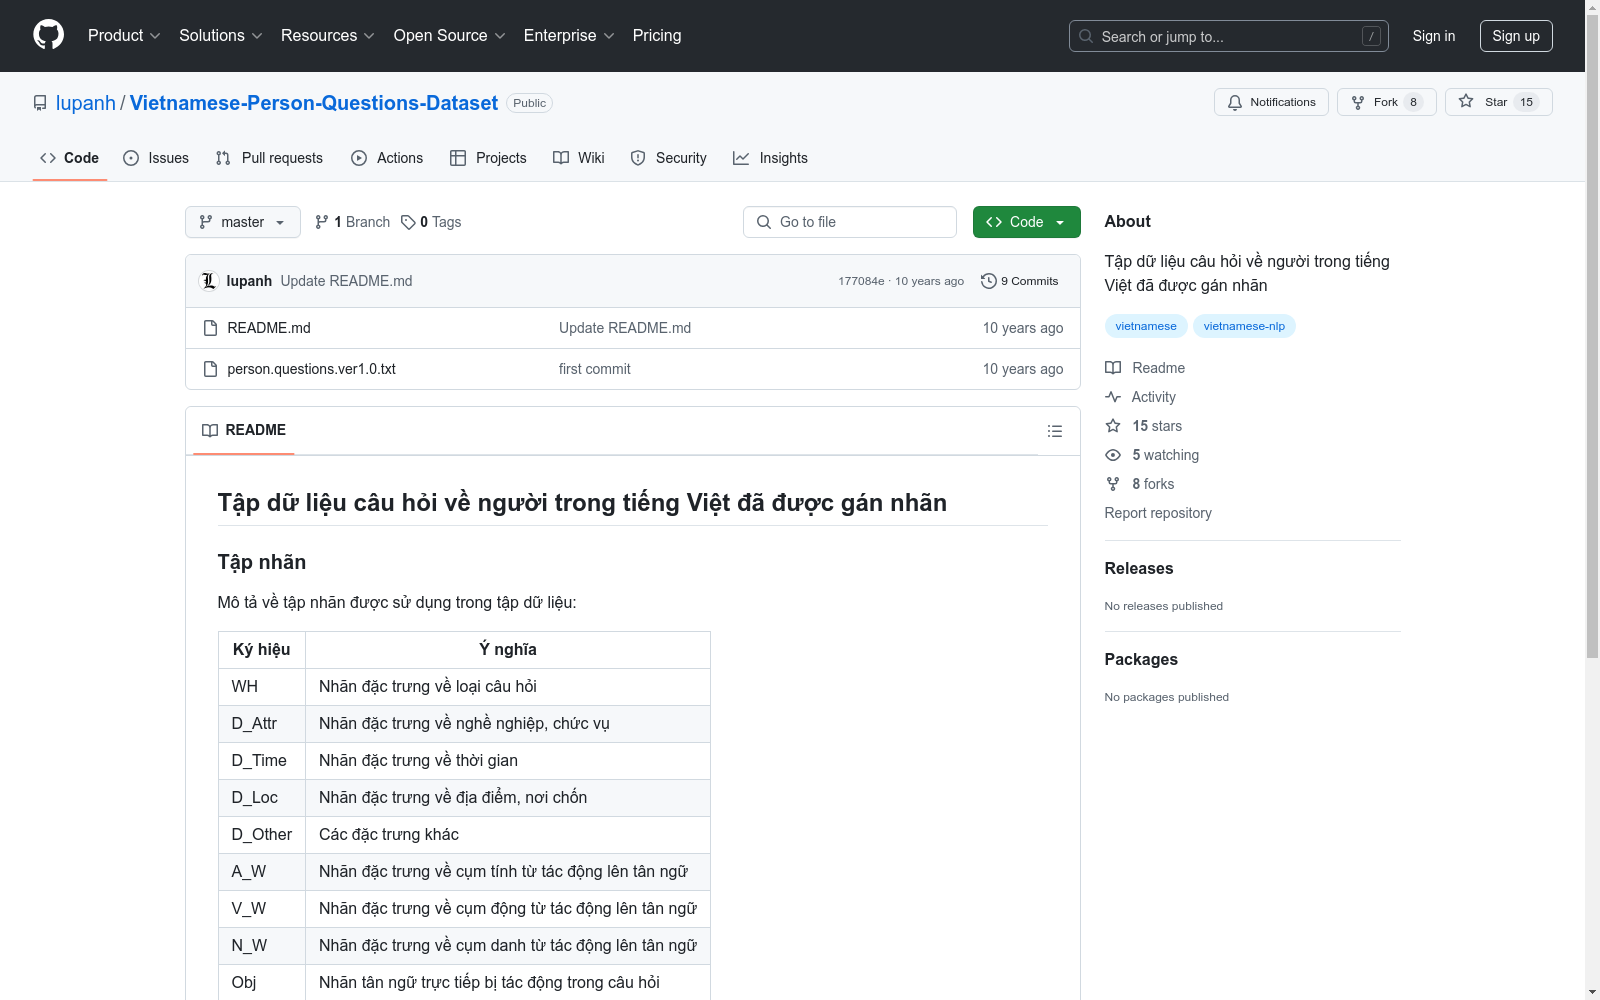Open the Wiki tab

[x=579, y=158]
